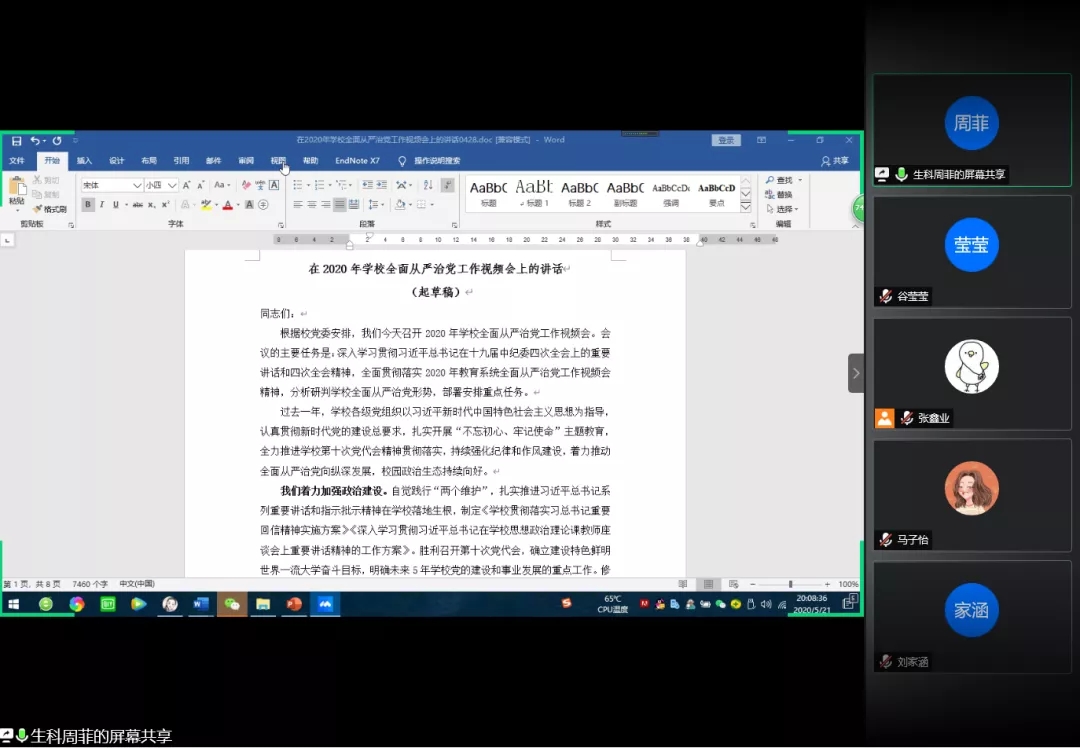1080x748 pixels.
Task: Click the Paste (粘贴) clipboard icon
Action: coord(17,190)
